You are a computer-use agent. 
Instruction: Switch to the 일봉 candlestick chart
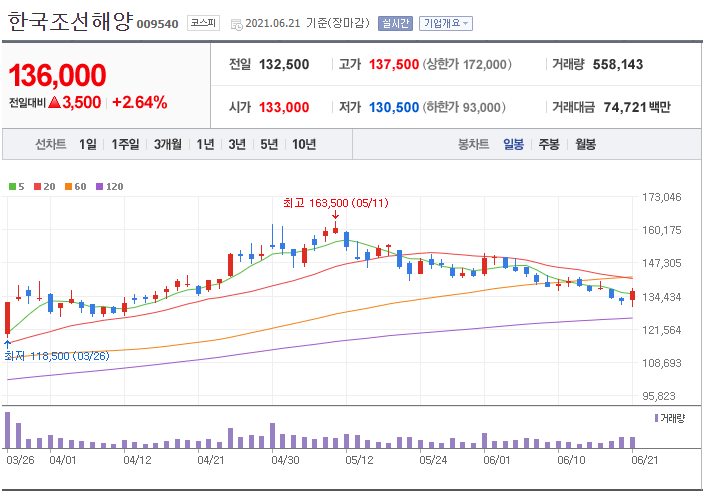click(513, 144)
